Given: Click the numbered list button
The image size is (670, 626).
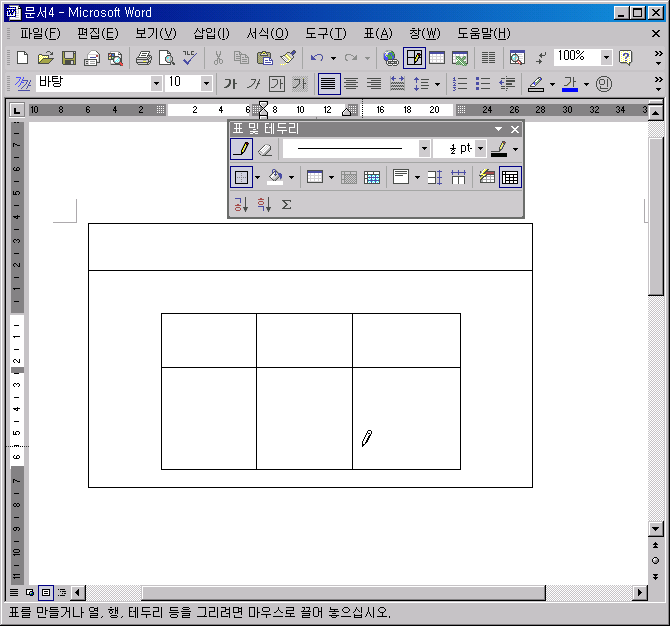Looking at the screenshot, I should click(x=460, y=84).
